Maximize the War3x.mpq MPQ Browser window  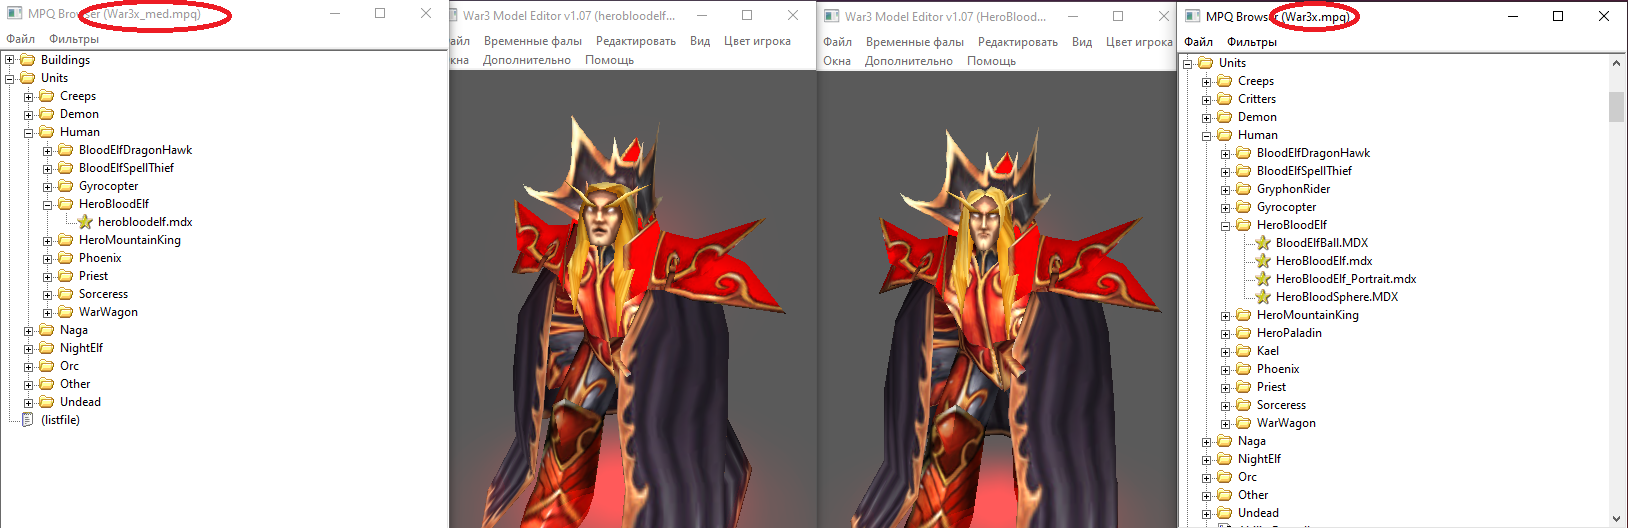click(1558, 16)
